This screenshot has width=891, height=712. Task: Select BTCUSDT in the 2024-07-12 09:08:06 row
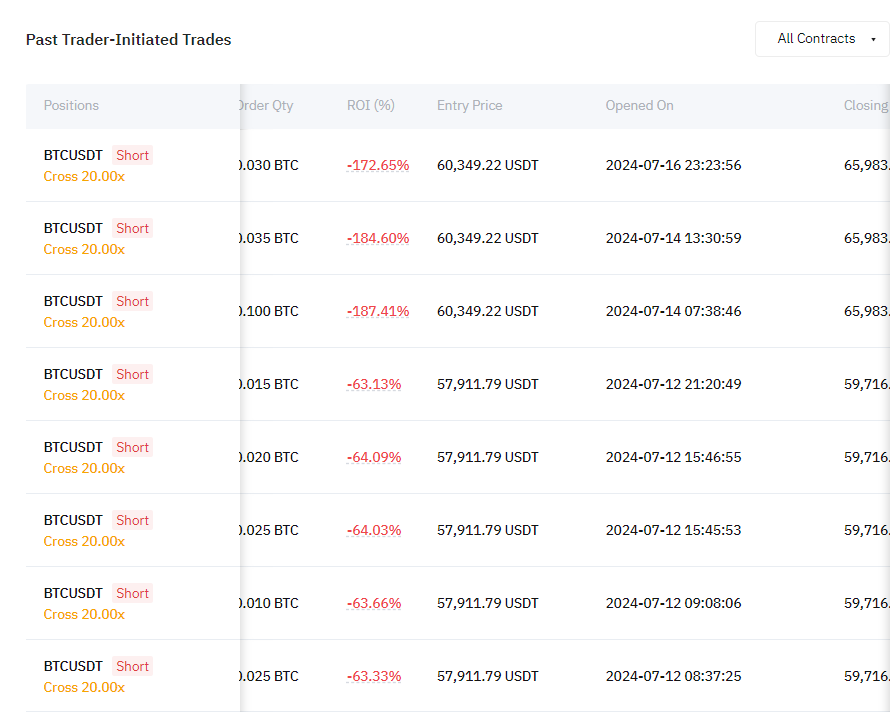point(73,593)
